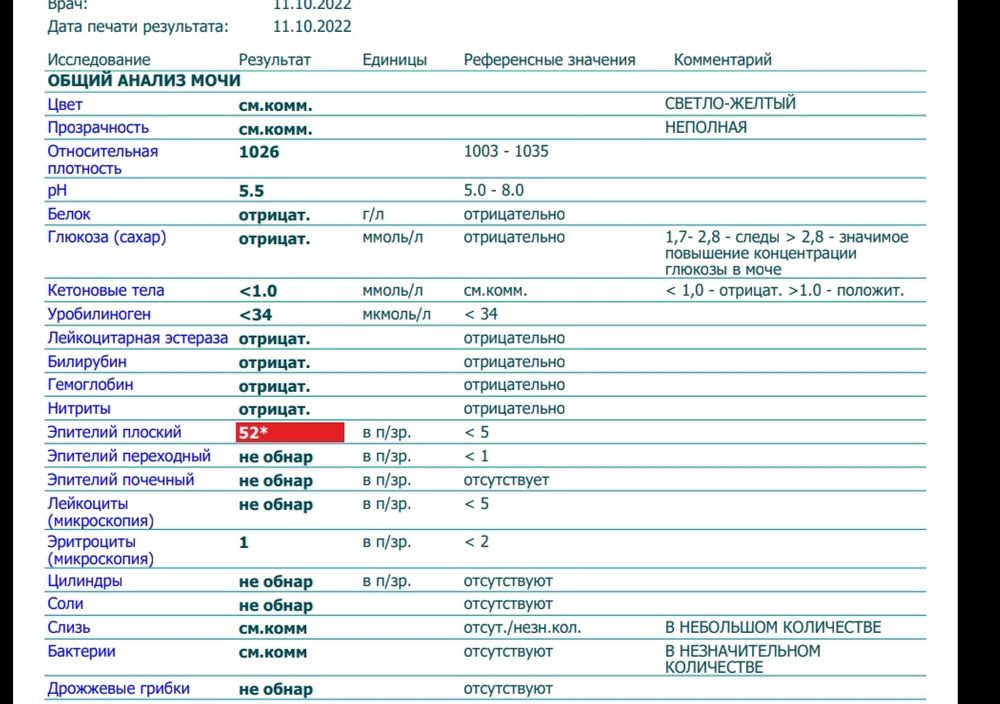This screenshot has width=1000, height=704.
Task: Click the 'pH' row name
Action: [x=57, y=191]
